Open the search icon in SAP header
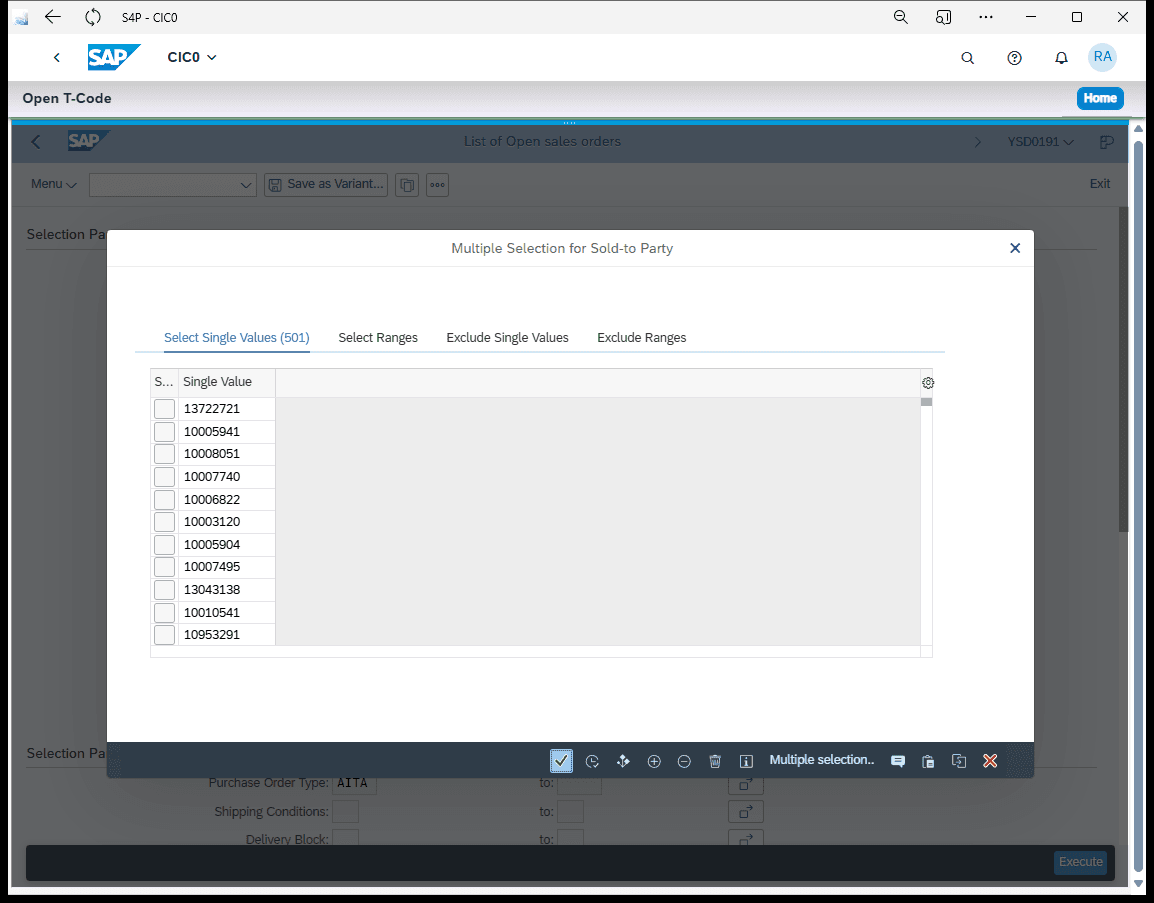 tap(968, 57)
